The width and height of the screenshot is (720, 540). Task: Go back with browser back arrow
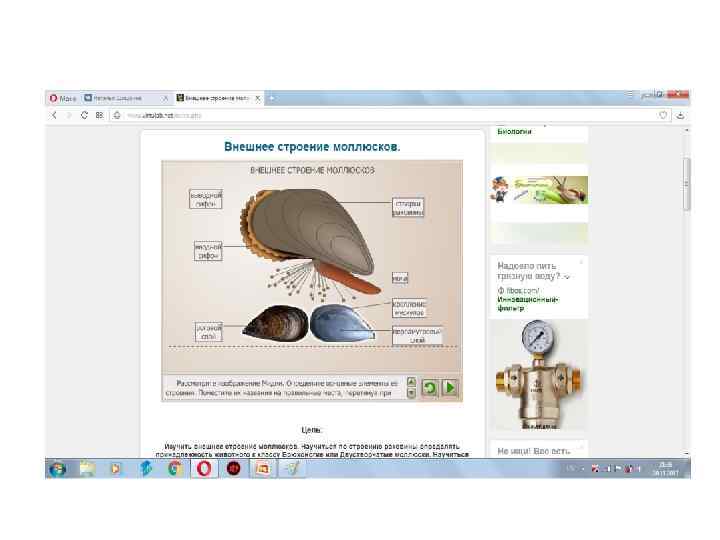pyautogui.click(x=54, y=115)
